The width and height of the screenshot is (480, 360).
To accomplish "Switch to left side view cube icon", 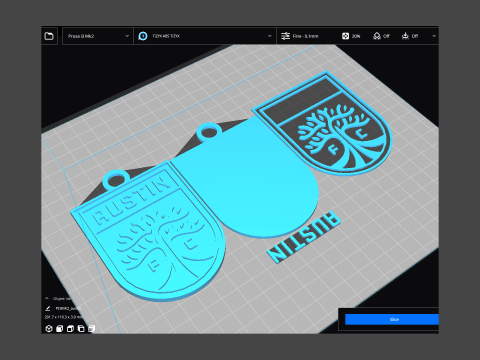I will [x=81, y=329].
